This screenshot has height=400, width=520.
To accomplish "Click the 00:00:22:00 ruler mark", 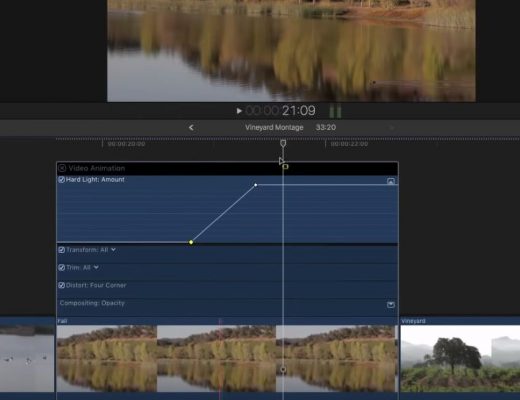I will (349, 144).
